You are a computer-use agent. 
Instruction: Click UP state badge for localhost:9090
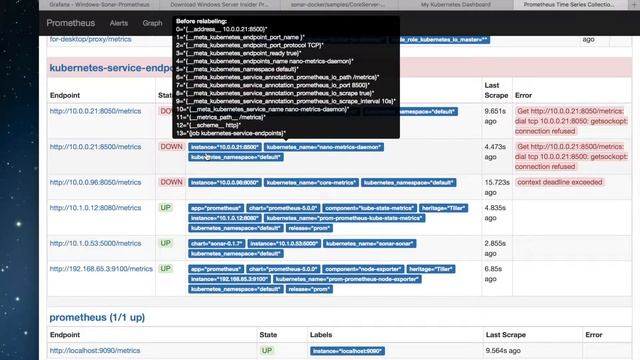click(x=267, y=351)
